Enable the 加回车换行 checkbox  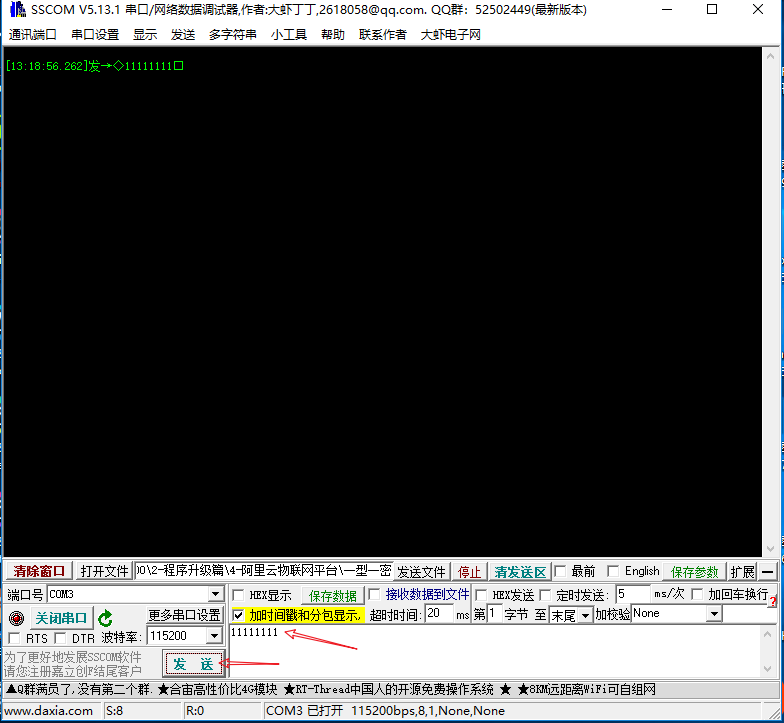pos(697,594)
